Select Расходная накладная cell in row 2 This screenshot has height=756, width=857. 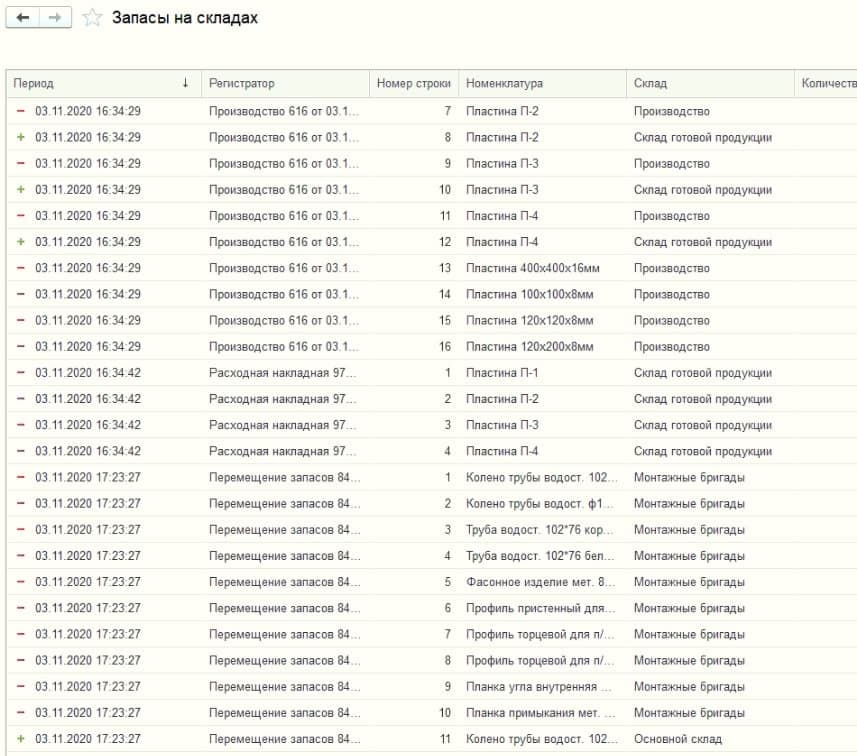[x=285, y=399]
